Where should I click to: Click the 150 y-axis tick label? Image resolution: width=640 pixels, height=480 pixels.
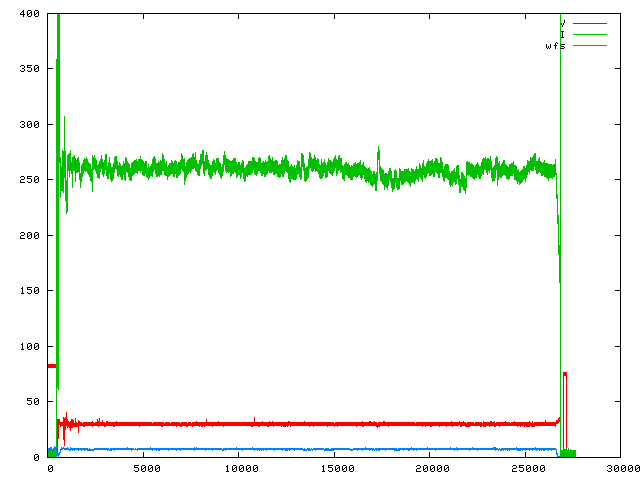[x=29, y=291]
